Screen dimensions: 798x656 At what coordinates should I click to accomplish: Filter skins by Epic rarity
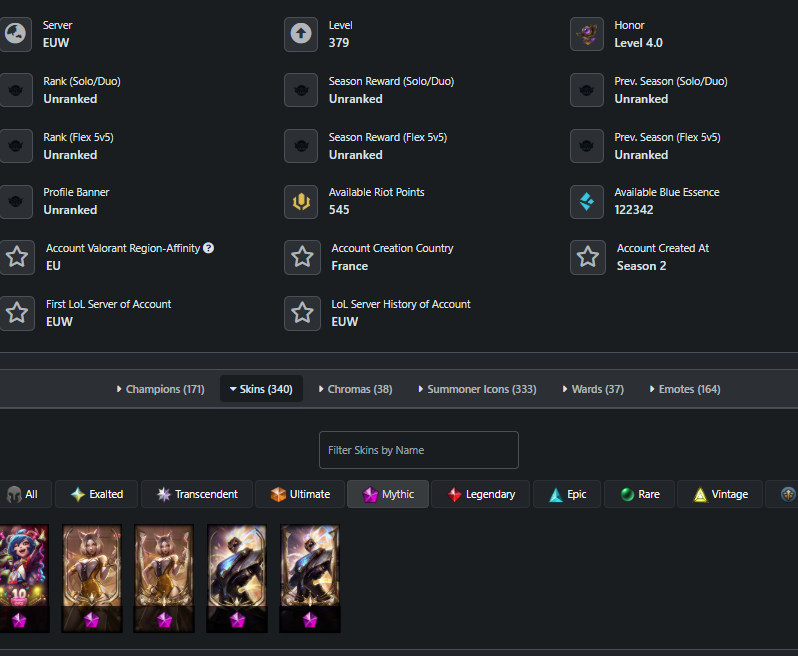567,494
